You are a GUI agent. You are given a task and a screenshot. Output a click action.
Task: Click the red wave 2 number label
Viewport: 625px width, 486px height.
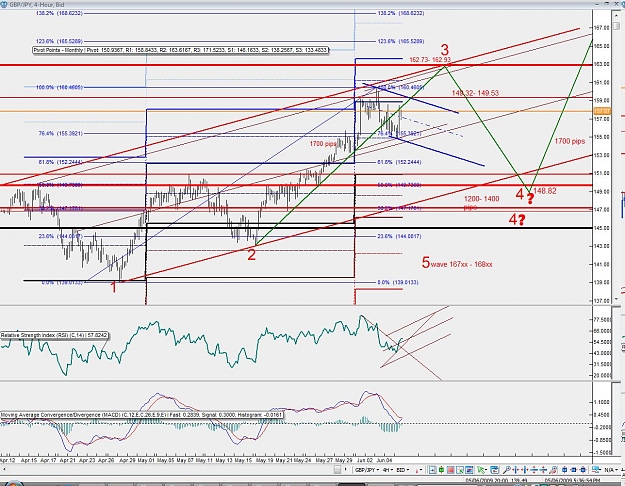252,254
